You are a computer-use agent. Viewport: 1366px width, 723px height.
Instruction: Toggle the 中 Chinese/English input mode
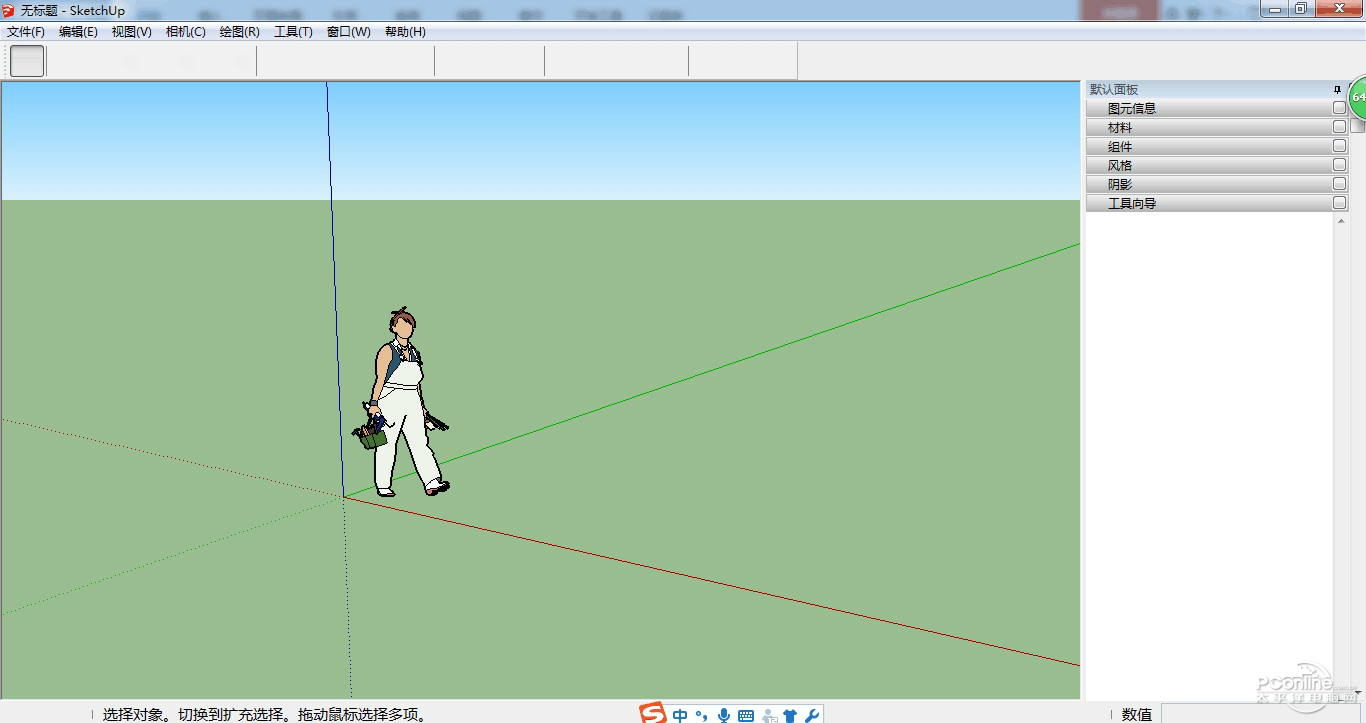pyautogui.click(x=681, y=715)
